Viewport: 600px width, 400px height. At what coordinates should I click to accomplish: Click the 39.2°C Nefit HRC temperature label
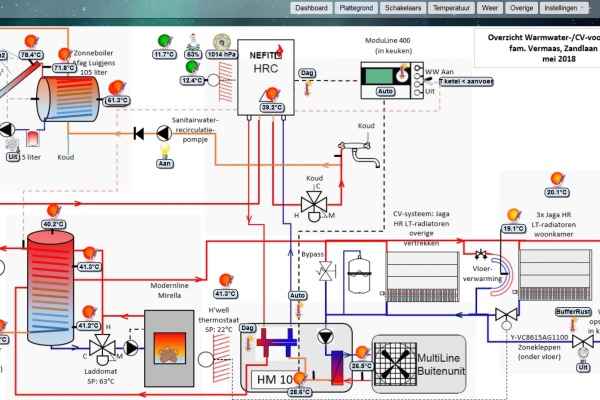(272, 108)
